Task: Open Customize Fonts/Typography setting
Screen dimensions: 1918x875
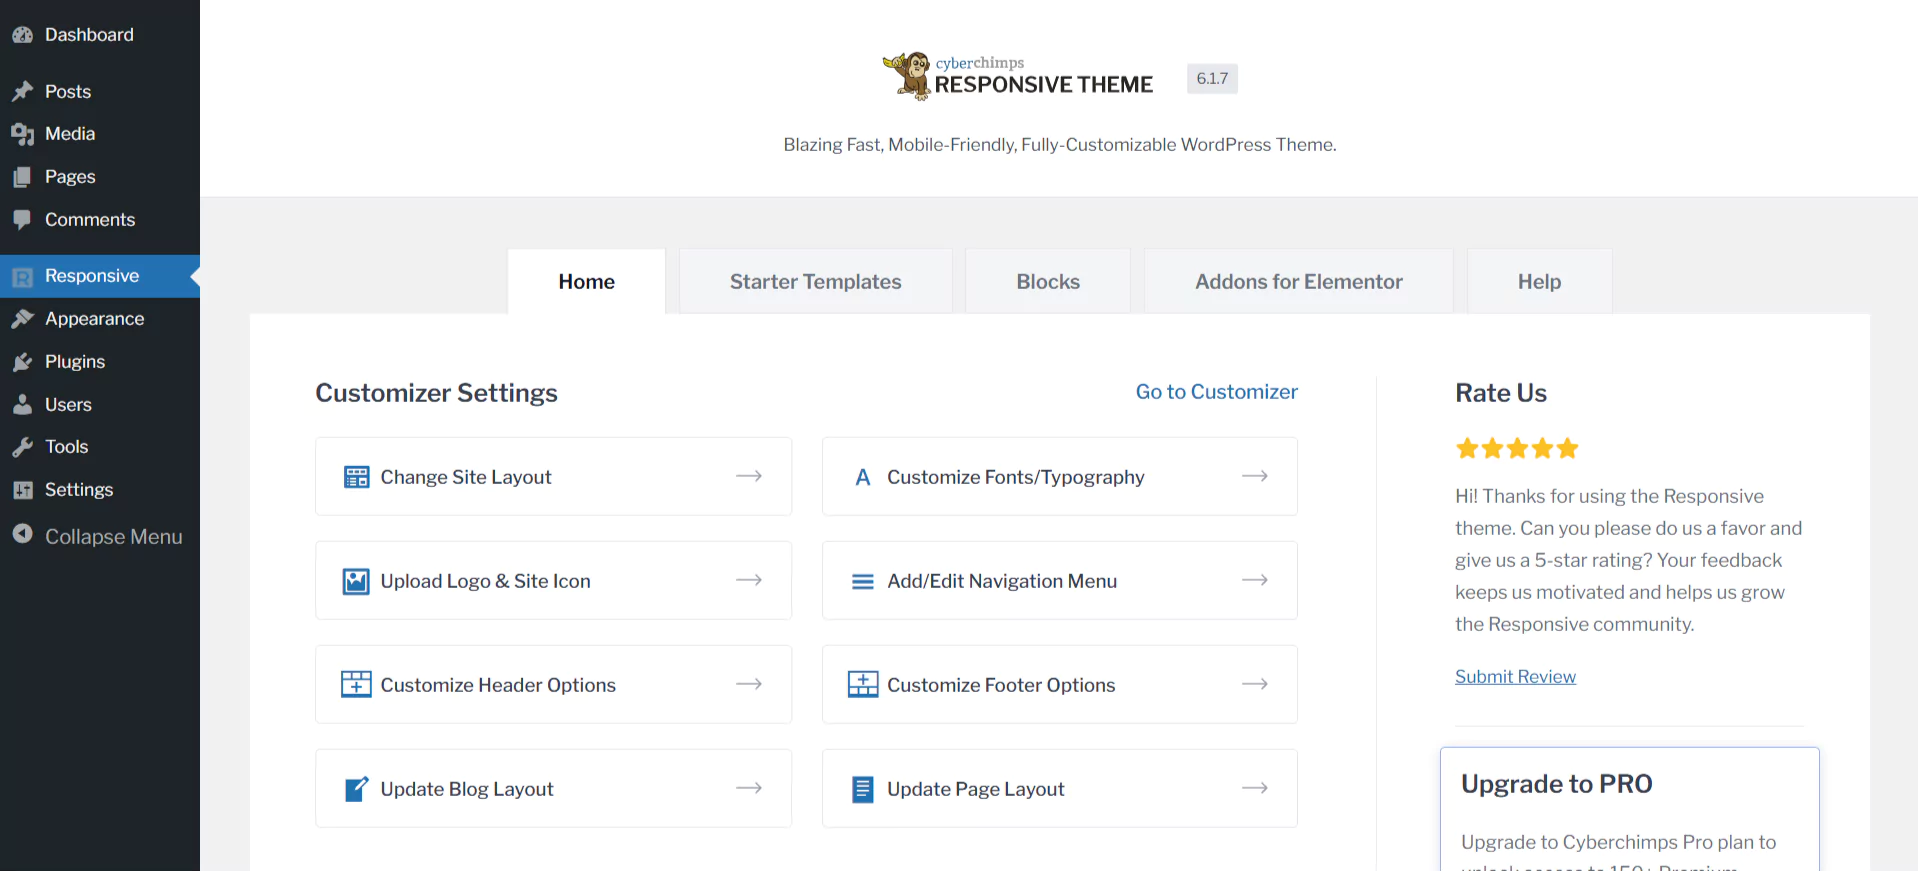Action: 1060,476
